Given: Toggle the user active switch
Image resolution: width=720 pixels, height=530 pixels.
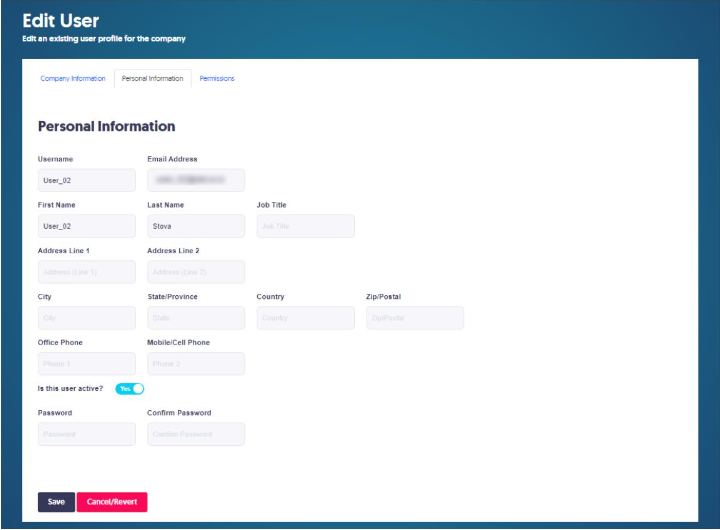Looking at the screenshot, I should tap(129, 389).
